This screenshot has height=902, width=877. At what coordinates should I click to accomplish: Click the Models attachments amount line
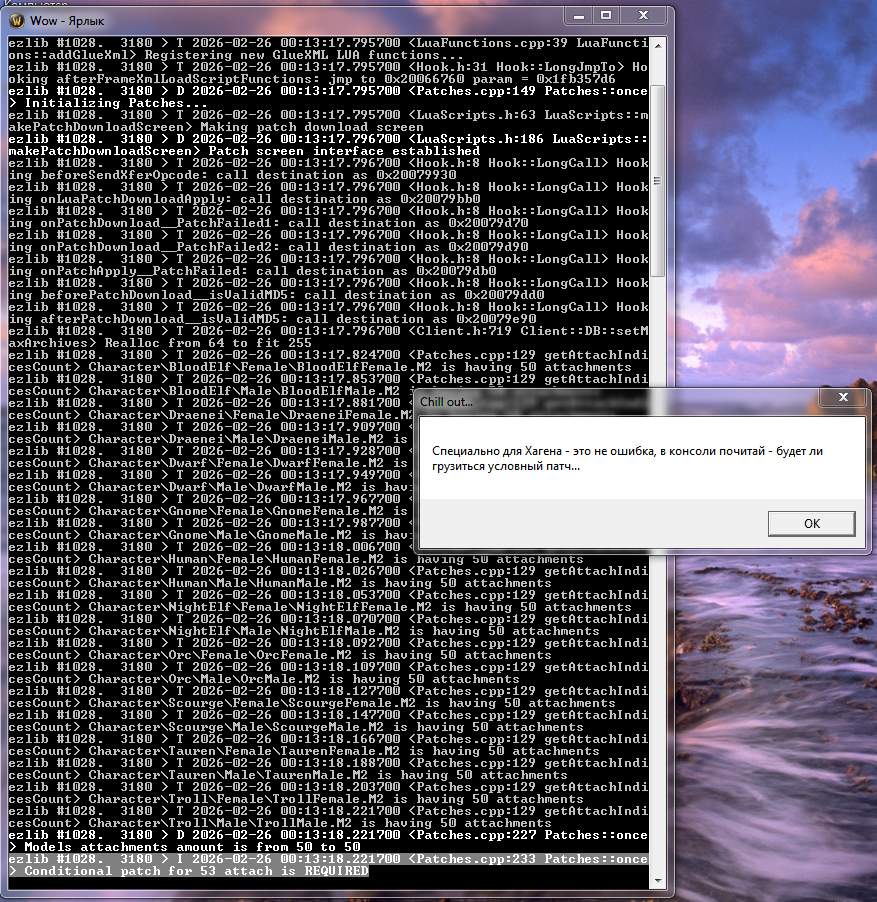180,846
